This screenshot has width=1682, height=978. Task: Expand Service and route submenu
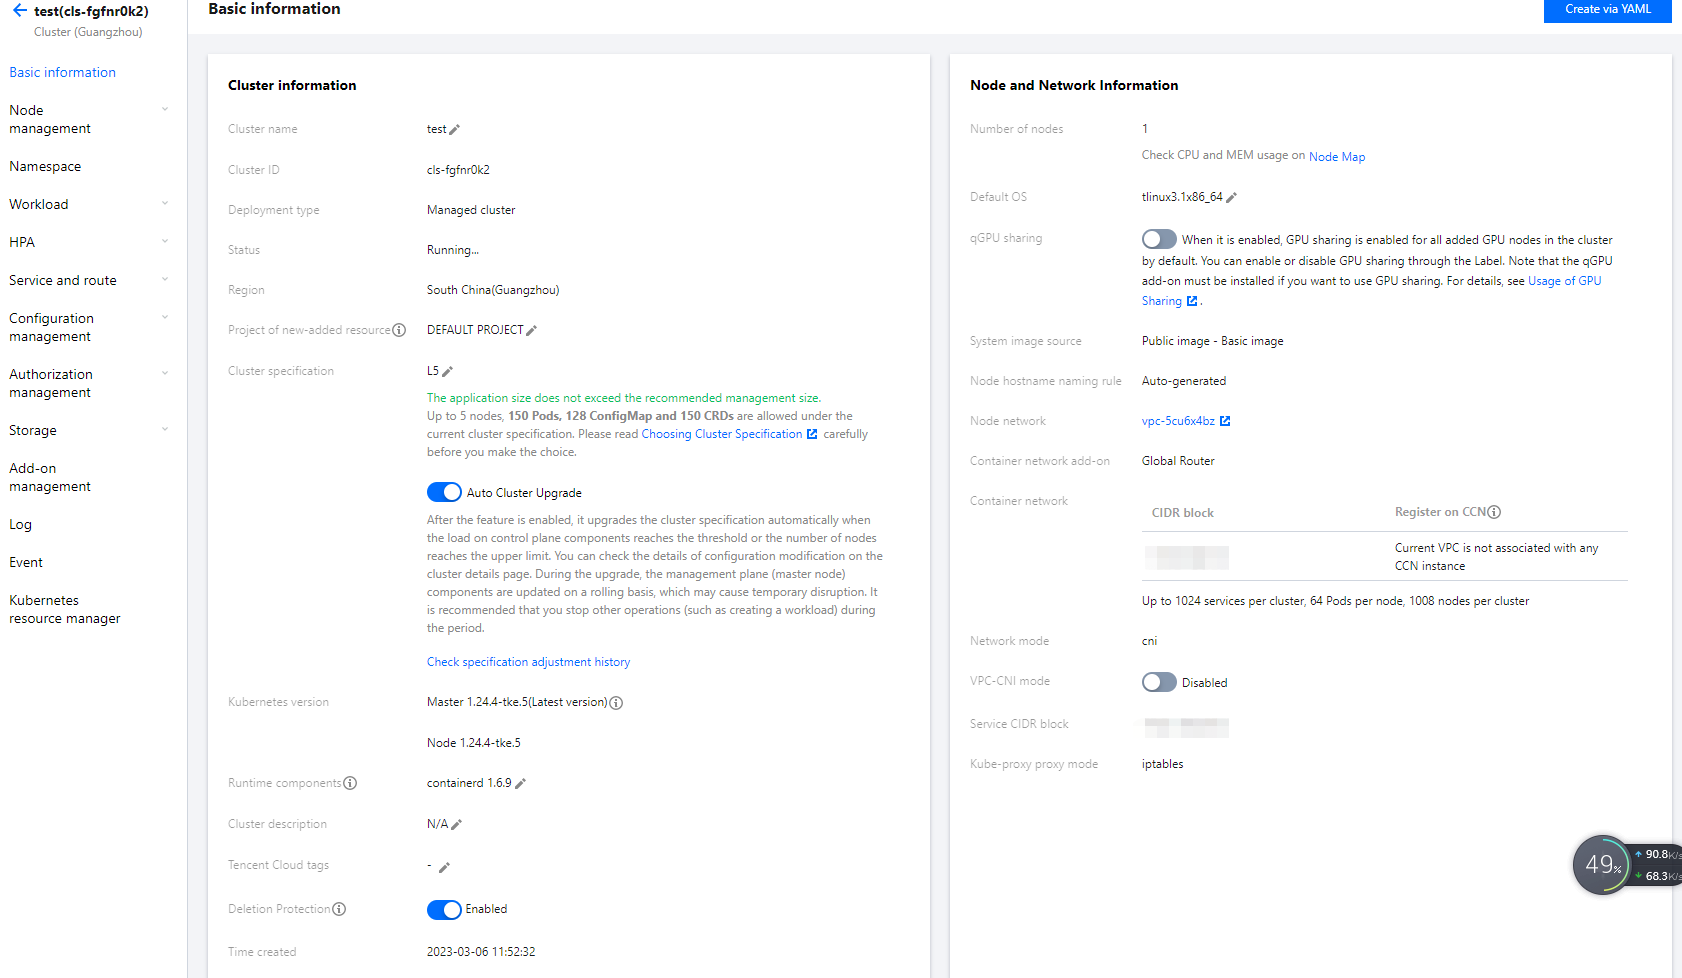click(165, 280)
